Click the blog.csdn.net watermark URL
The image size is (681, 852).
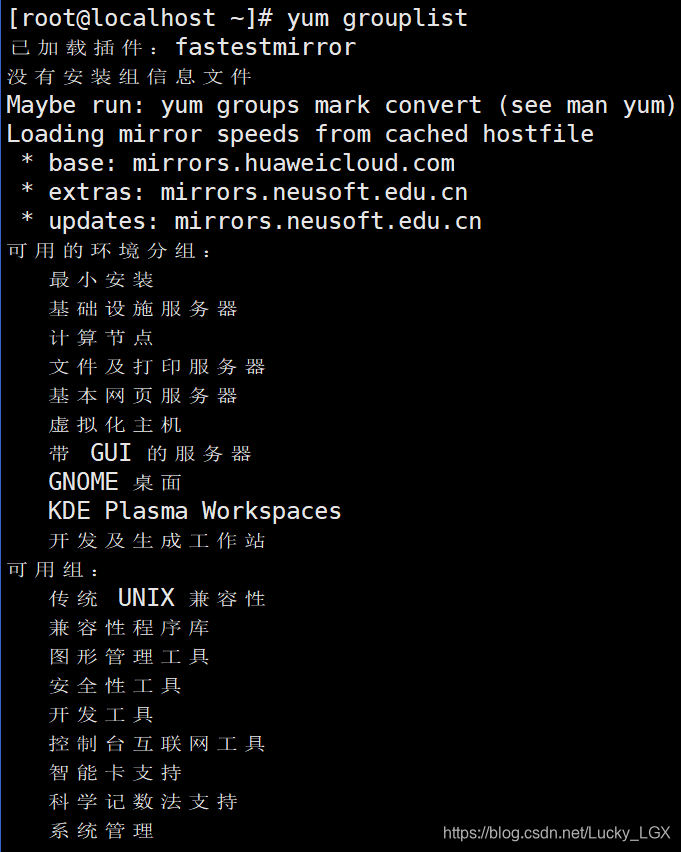click(556, 832)
